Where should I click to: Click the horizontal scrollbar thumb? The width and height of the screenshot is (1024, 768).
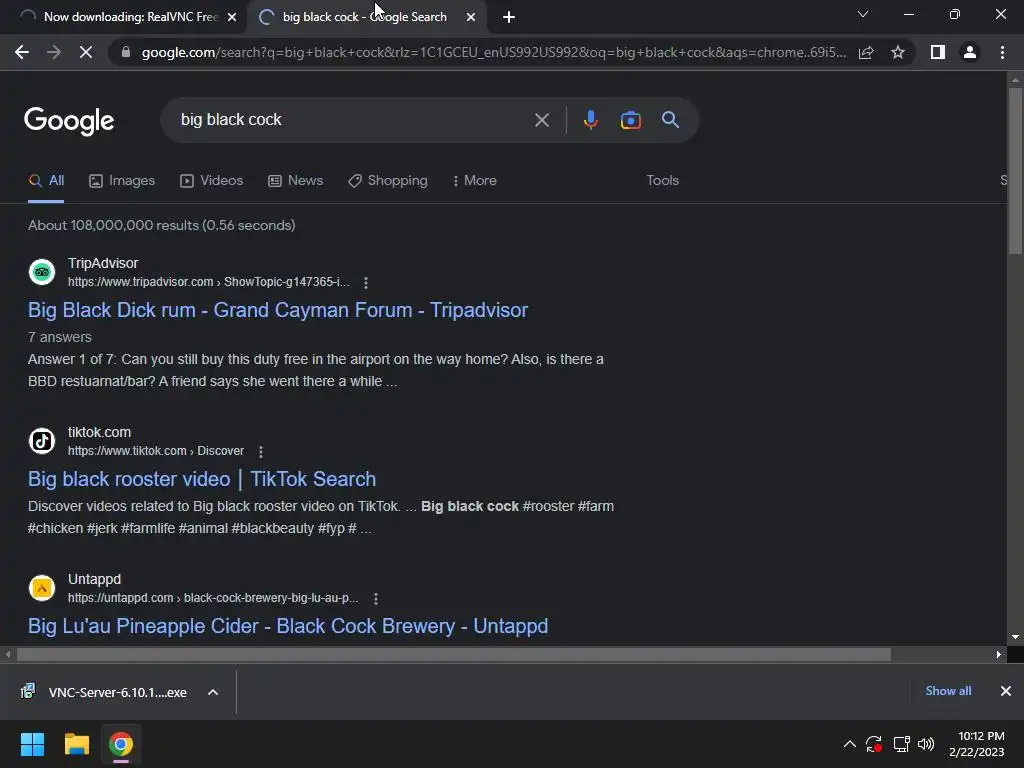coord(454,654)
